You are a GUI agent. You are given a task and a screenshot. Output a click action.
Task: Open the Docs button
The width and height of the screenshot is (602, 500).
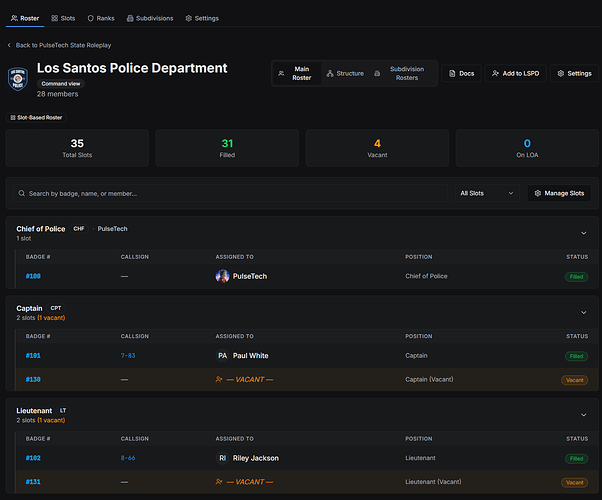click(461, 73)
